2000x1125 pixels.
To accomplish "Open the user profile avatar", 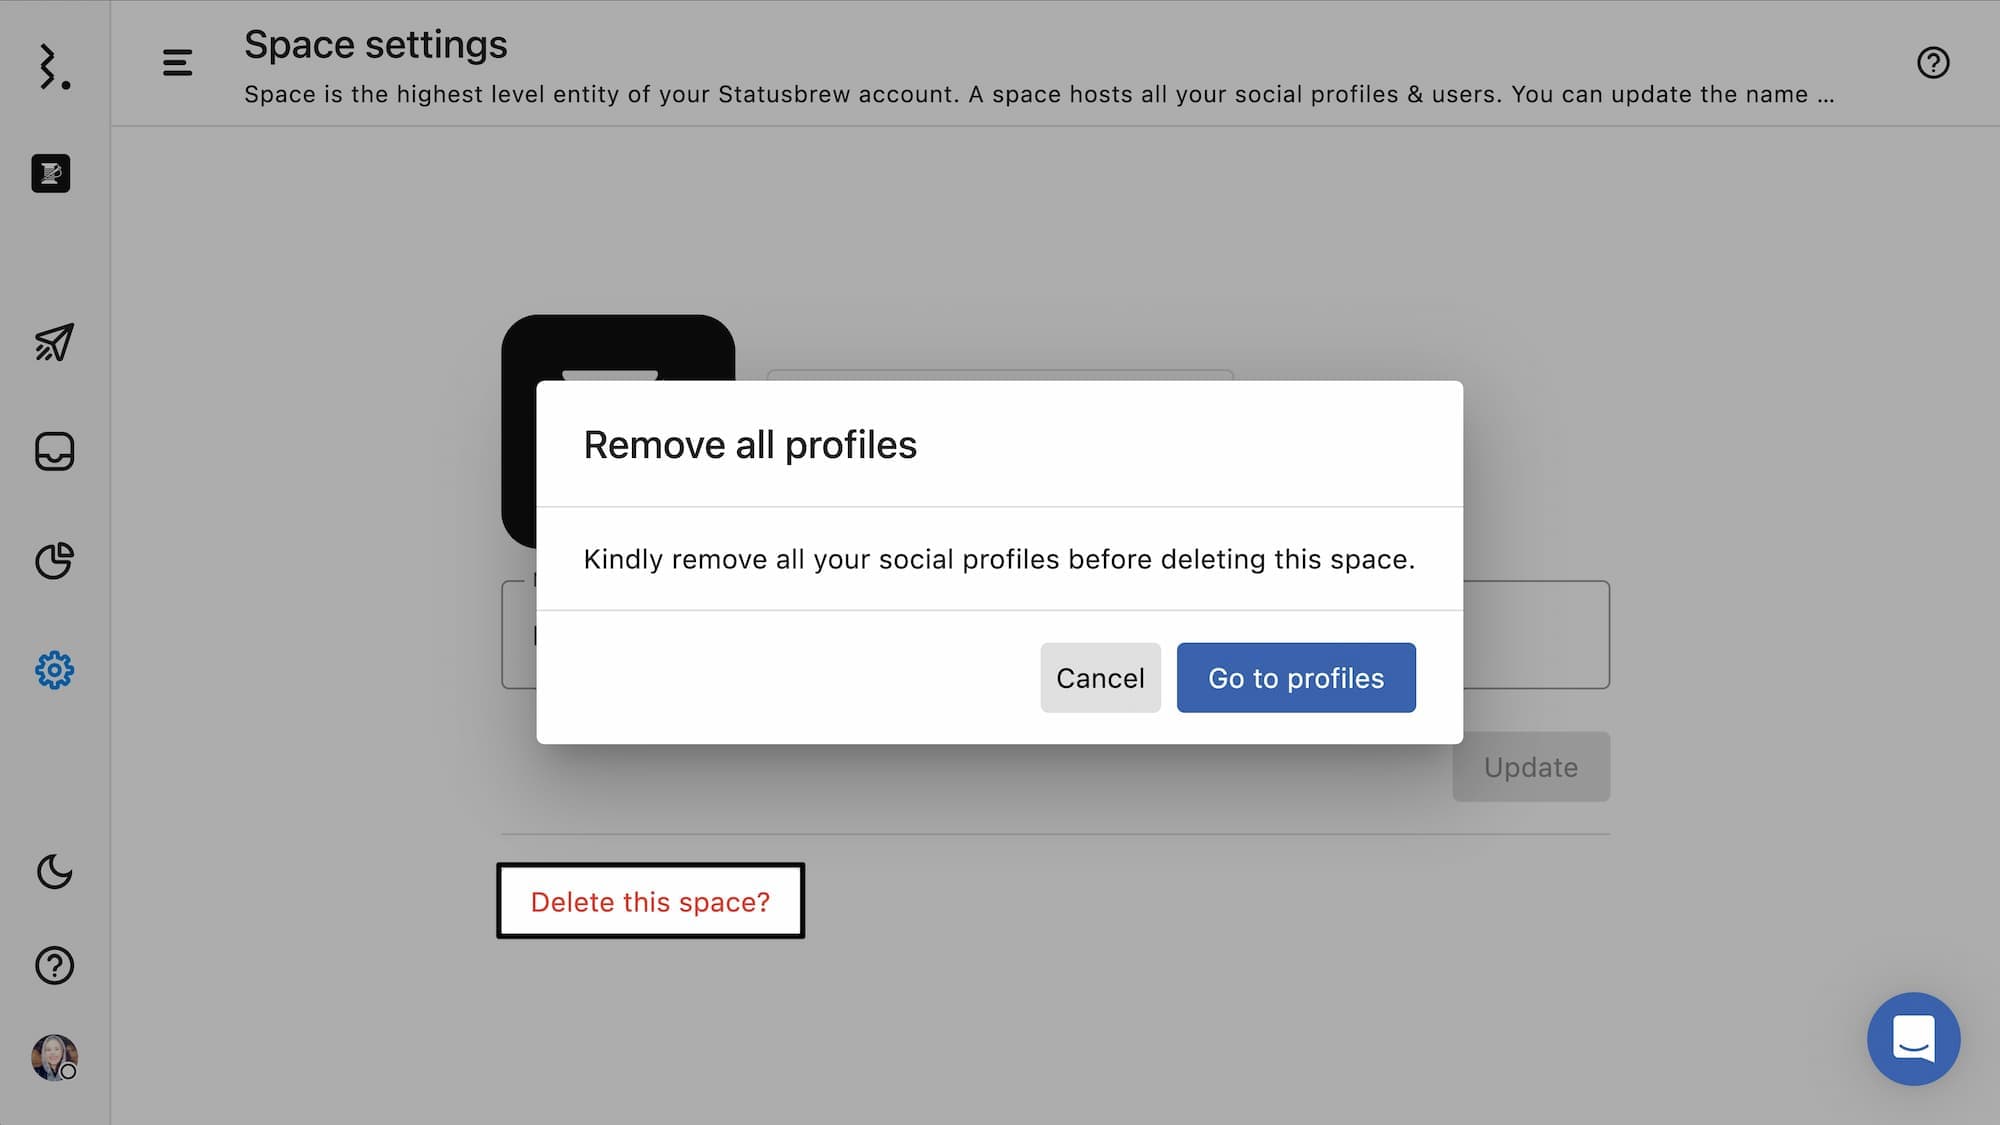I will tap(54, 1057).
